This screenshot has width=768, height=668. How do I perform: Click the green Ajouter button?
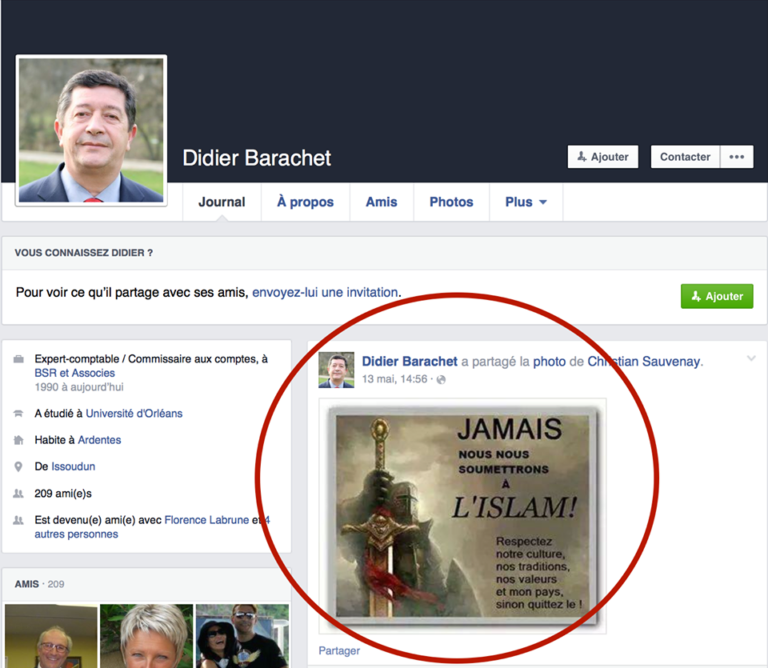717,296
